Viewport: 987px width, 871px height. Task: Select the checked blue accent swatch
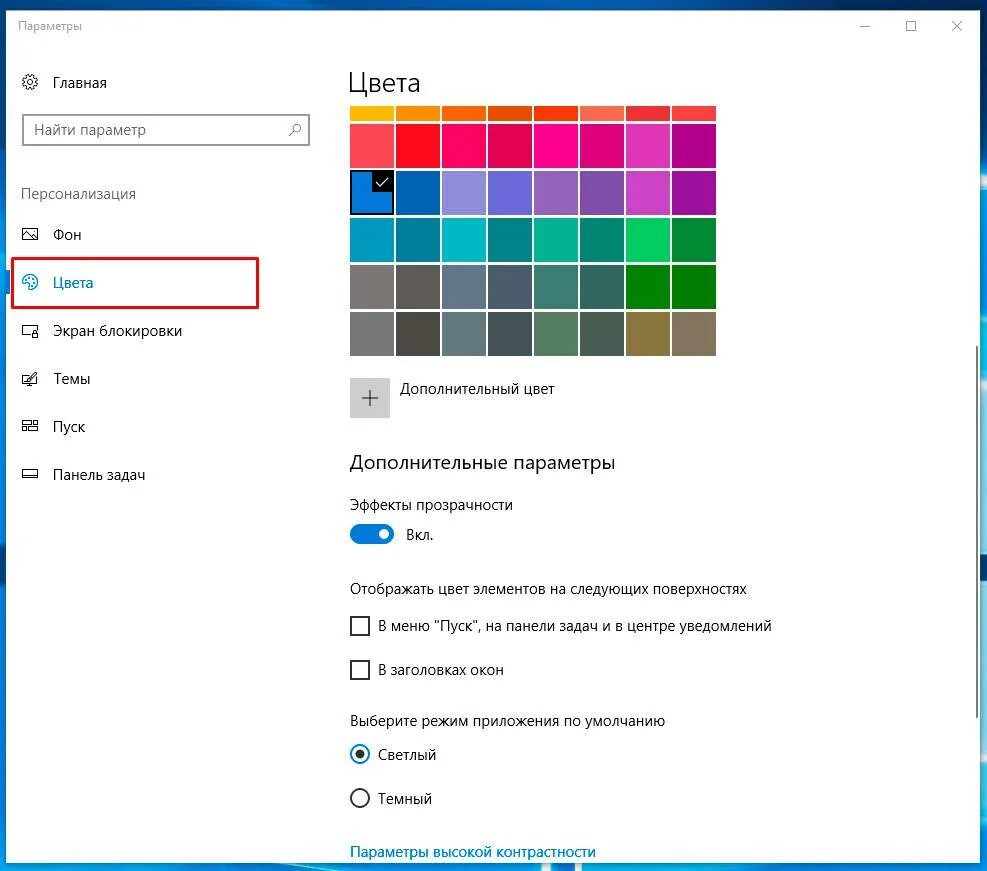(372, 193)
